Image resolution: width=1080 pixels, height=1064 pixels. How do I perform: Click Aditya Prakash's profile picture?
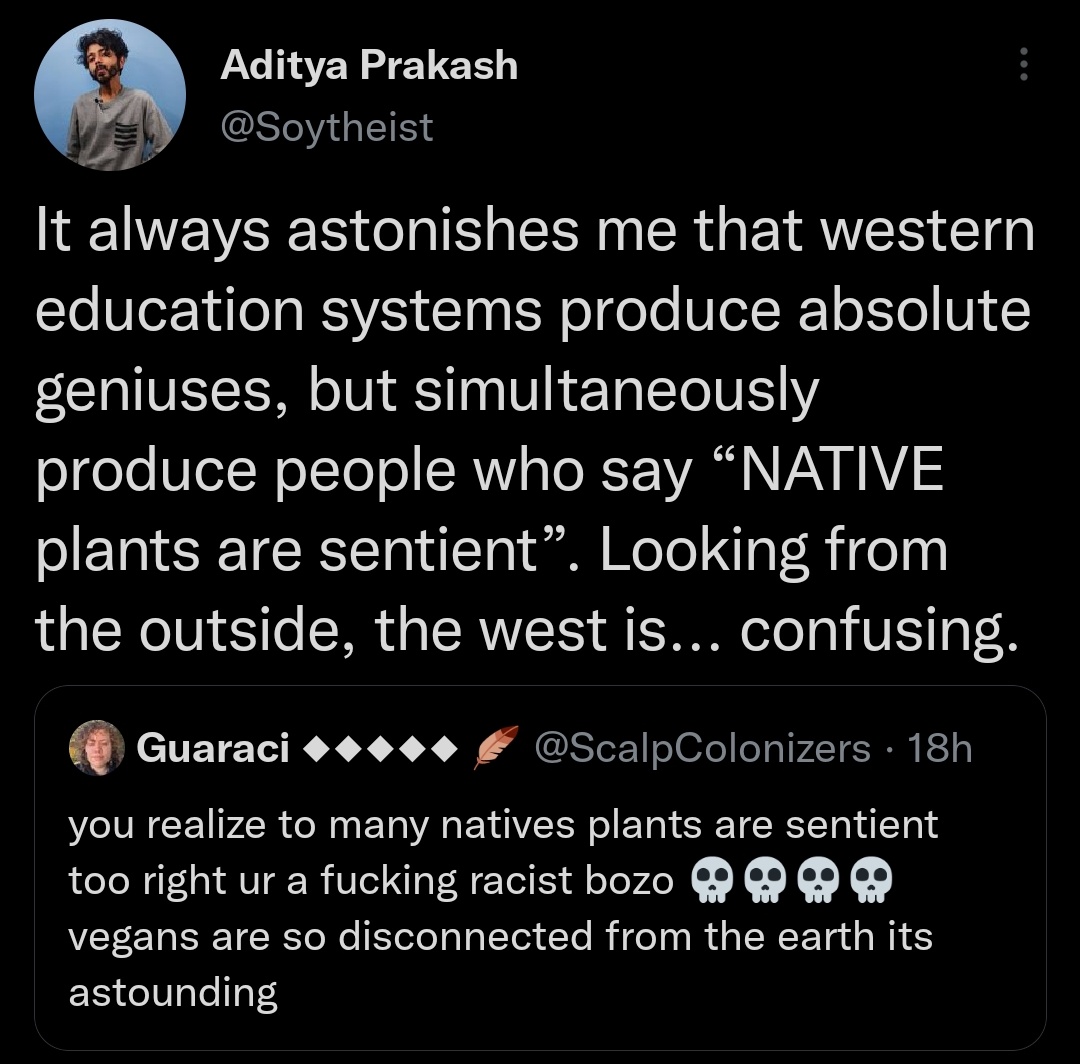pyautogui.click(x=110, y=93)
